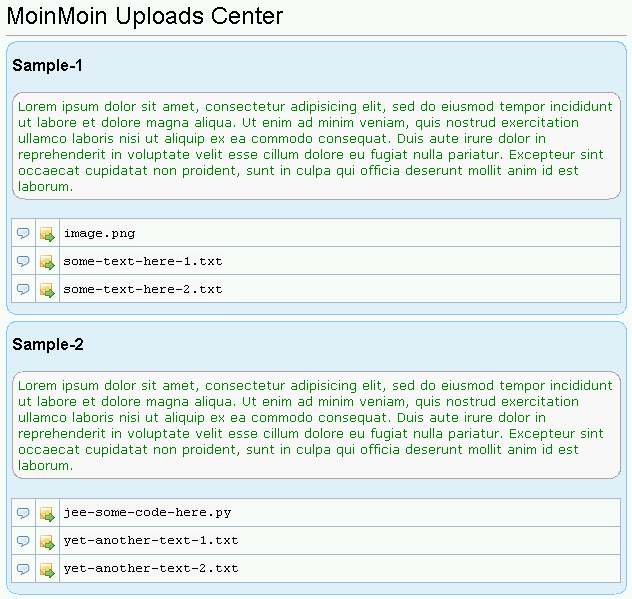Click the Sample-1 section heading
Screen dimensions: 632x599
(x=48, y=66)
